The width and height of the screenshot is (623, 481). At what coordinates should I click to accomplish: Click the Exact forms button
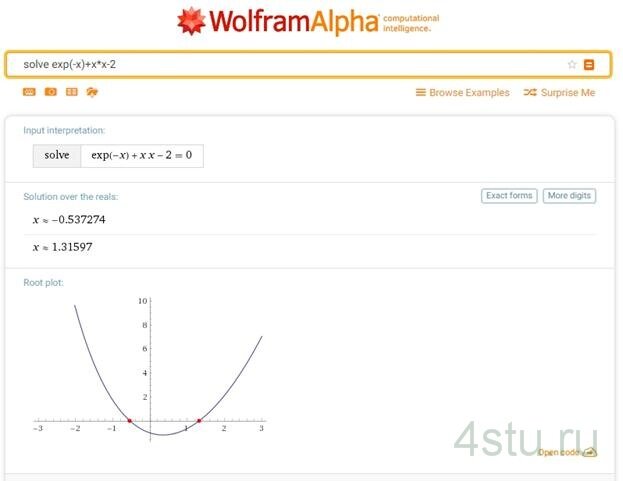click(x=509, y=196)
